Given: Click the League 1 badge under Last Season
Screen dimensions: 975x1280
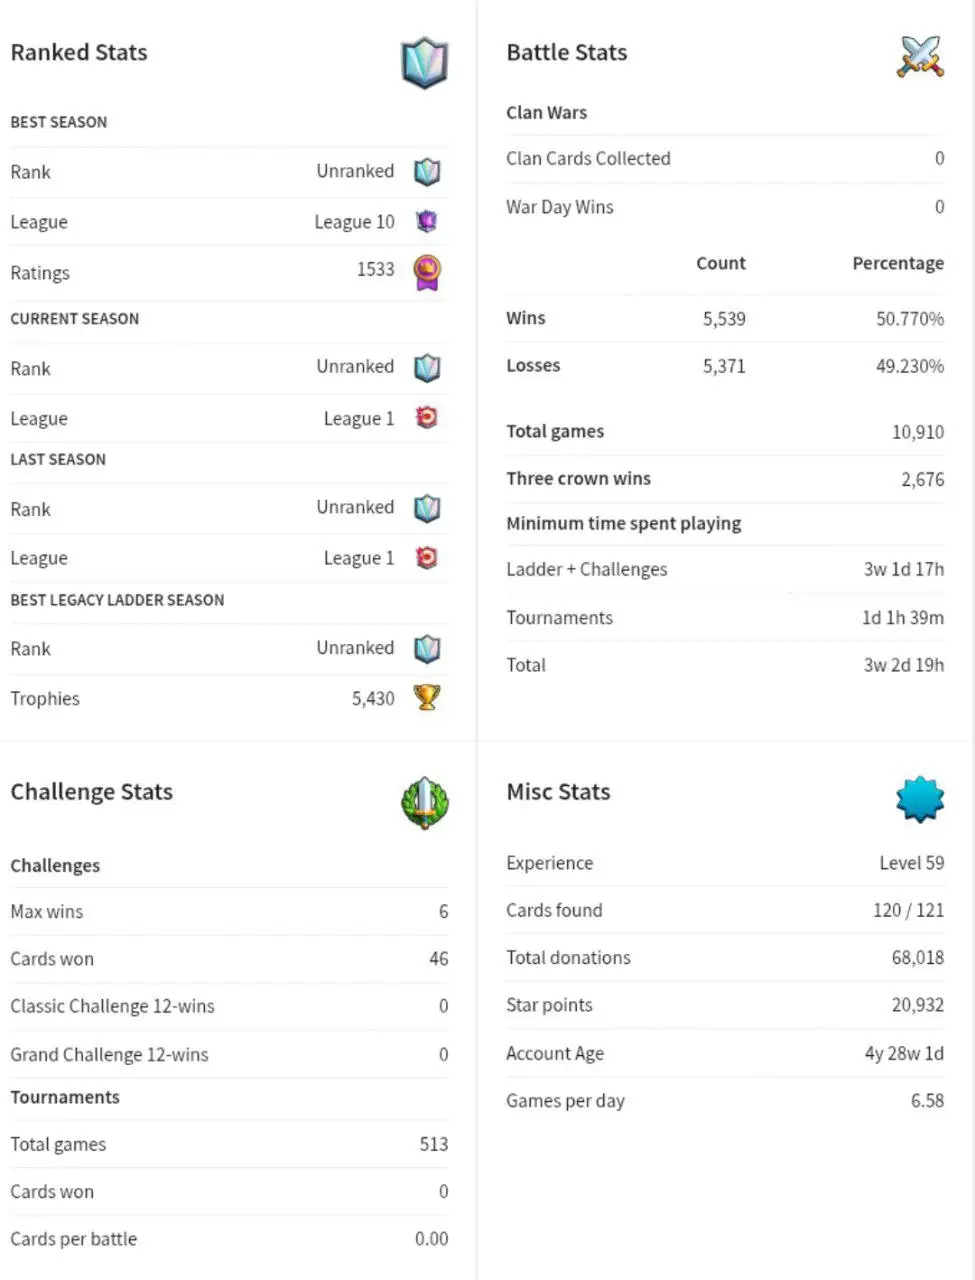Looking at the screenshot, I should [427, 558].
